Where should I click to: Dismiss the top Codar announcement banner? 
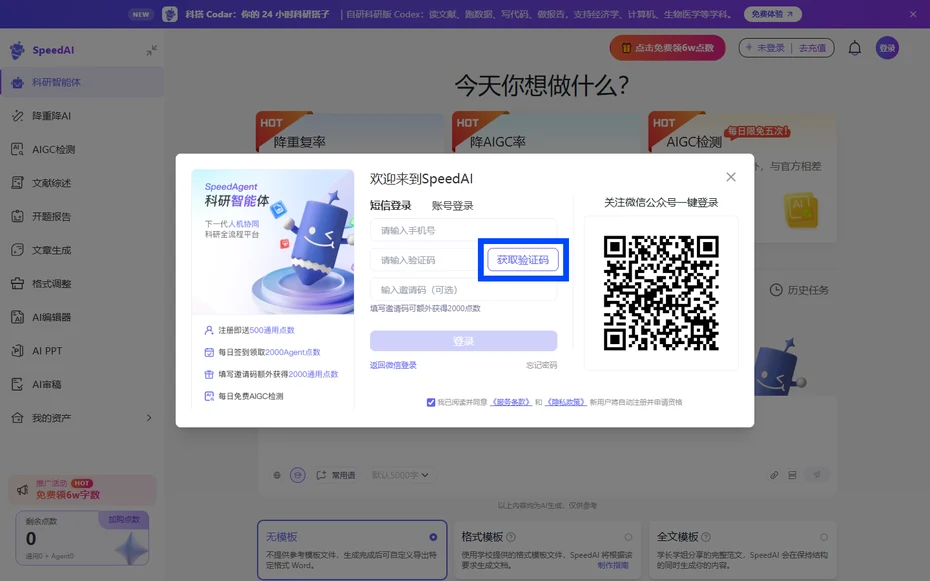coord(913,14)
